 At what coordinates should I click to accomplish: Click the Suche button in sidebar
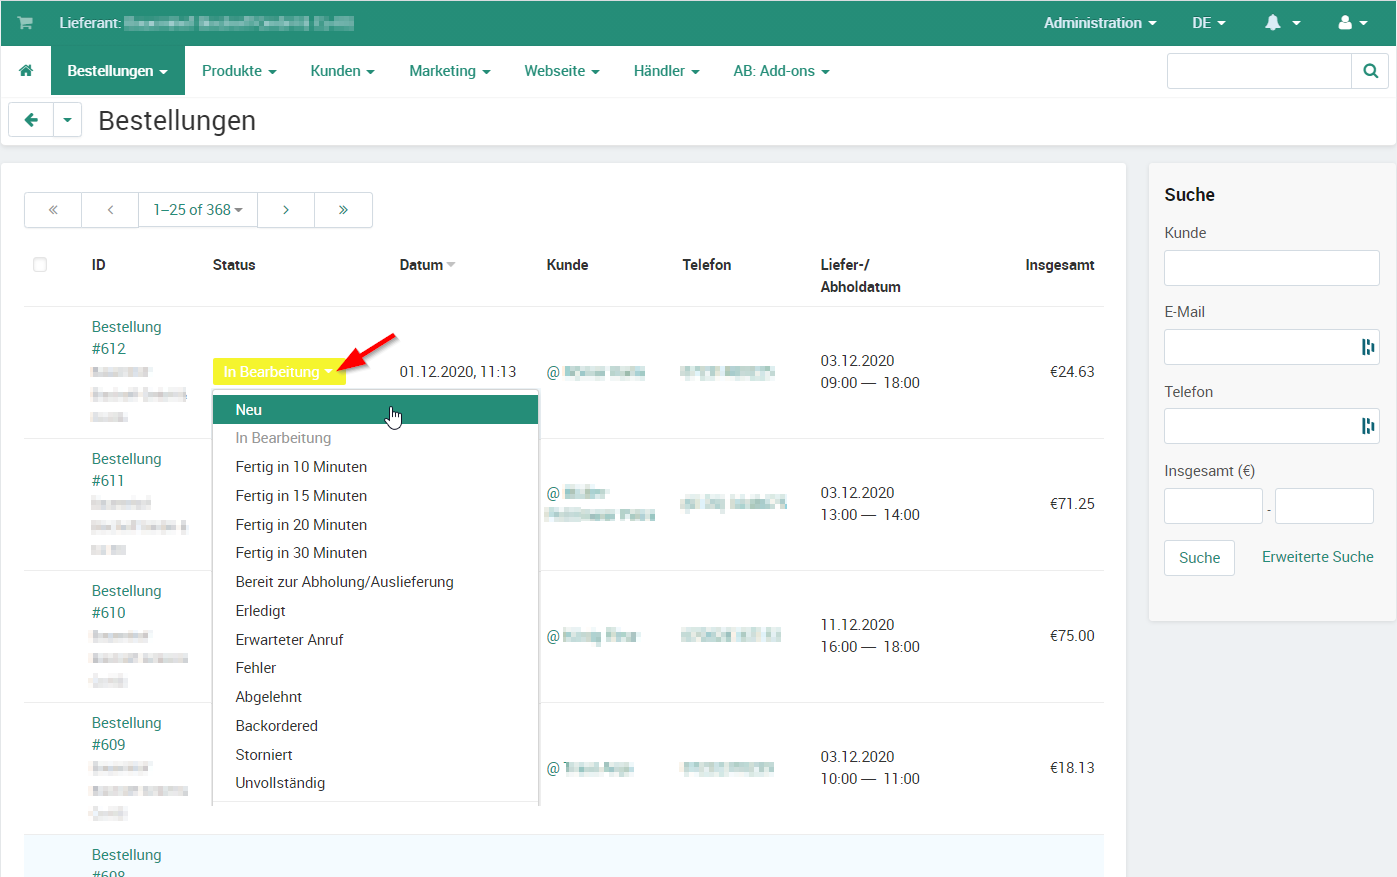click(1199, 558)
